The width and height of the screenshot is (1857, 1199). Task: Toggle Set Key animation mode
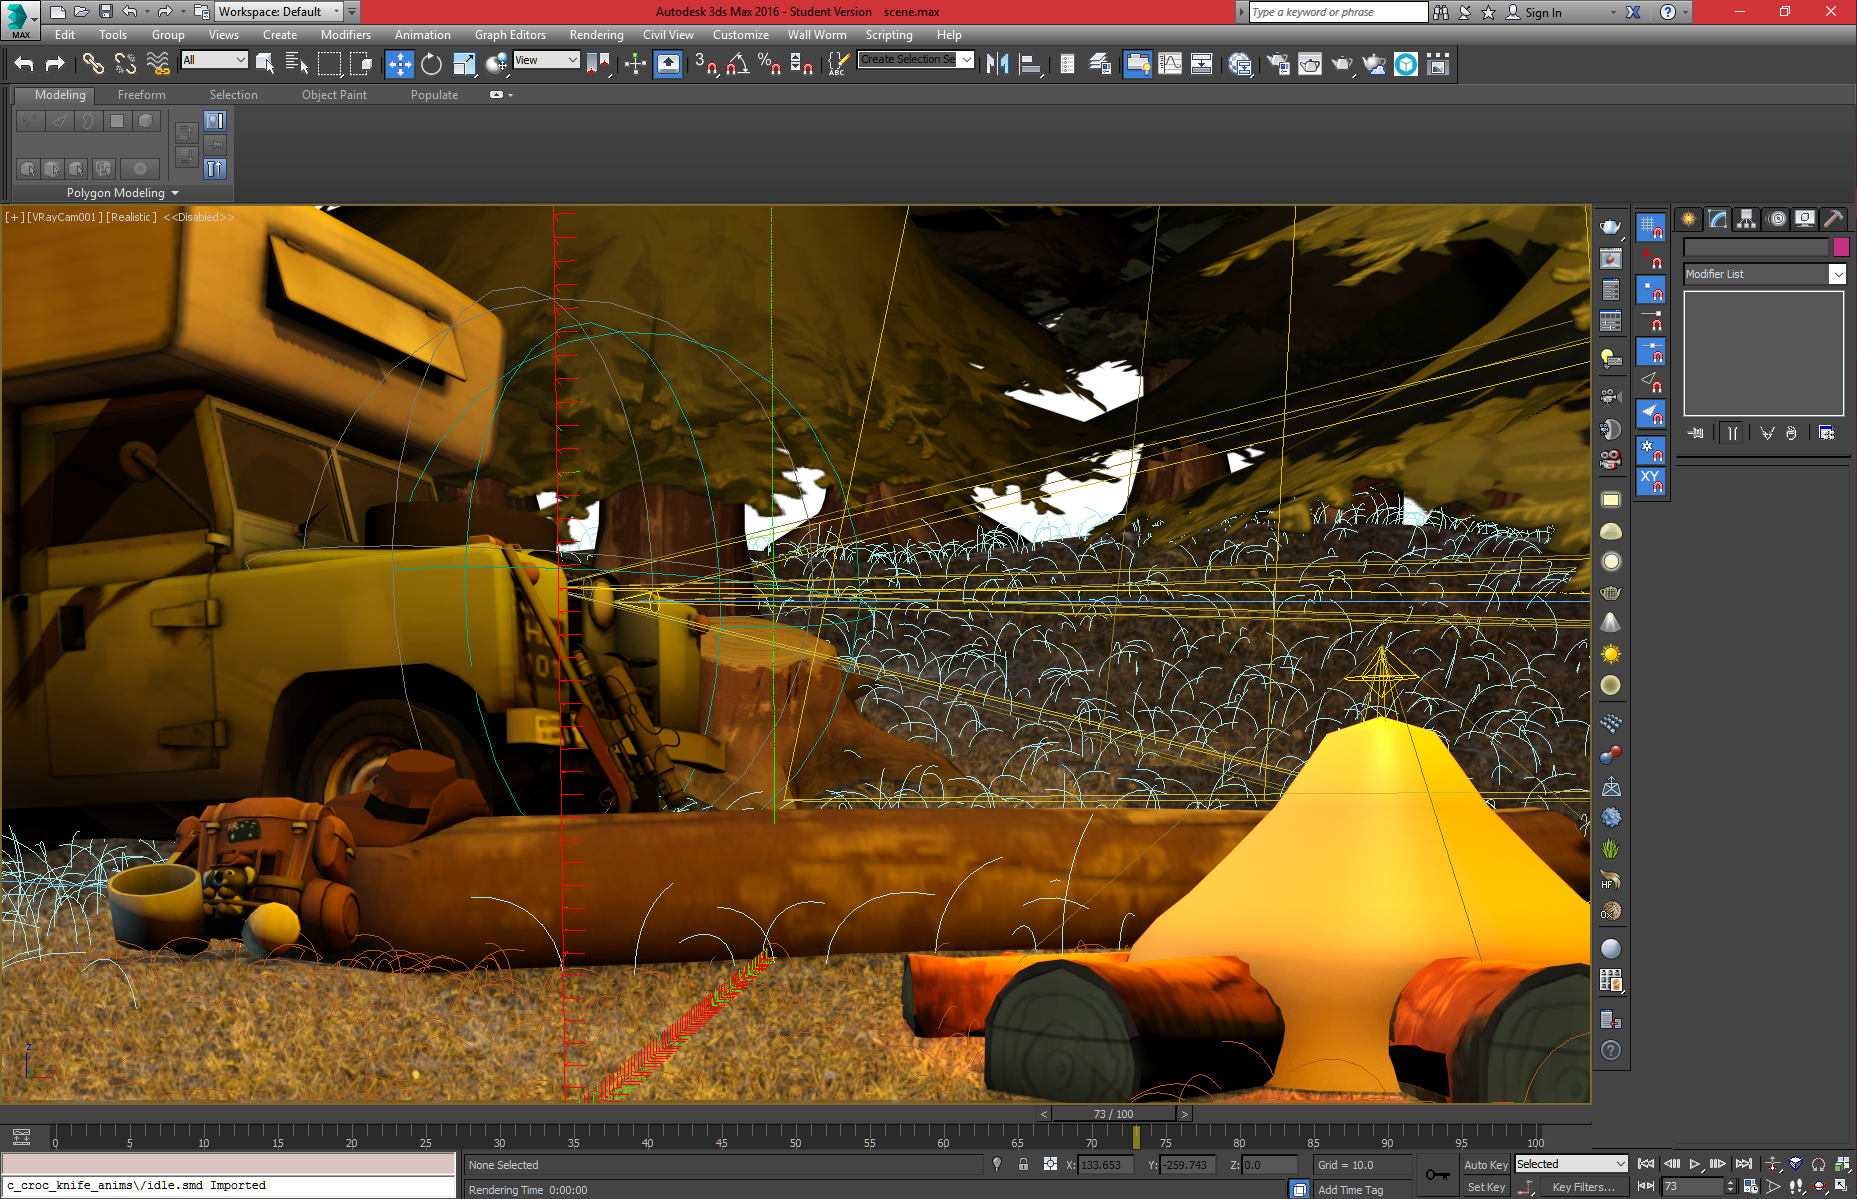[1485, 1187]
